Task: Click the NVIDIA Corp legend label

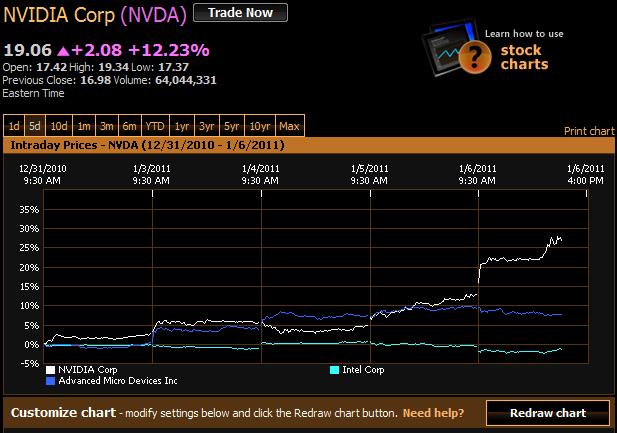Action: pos(88,370)
